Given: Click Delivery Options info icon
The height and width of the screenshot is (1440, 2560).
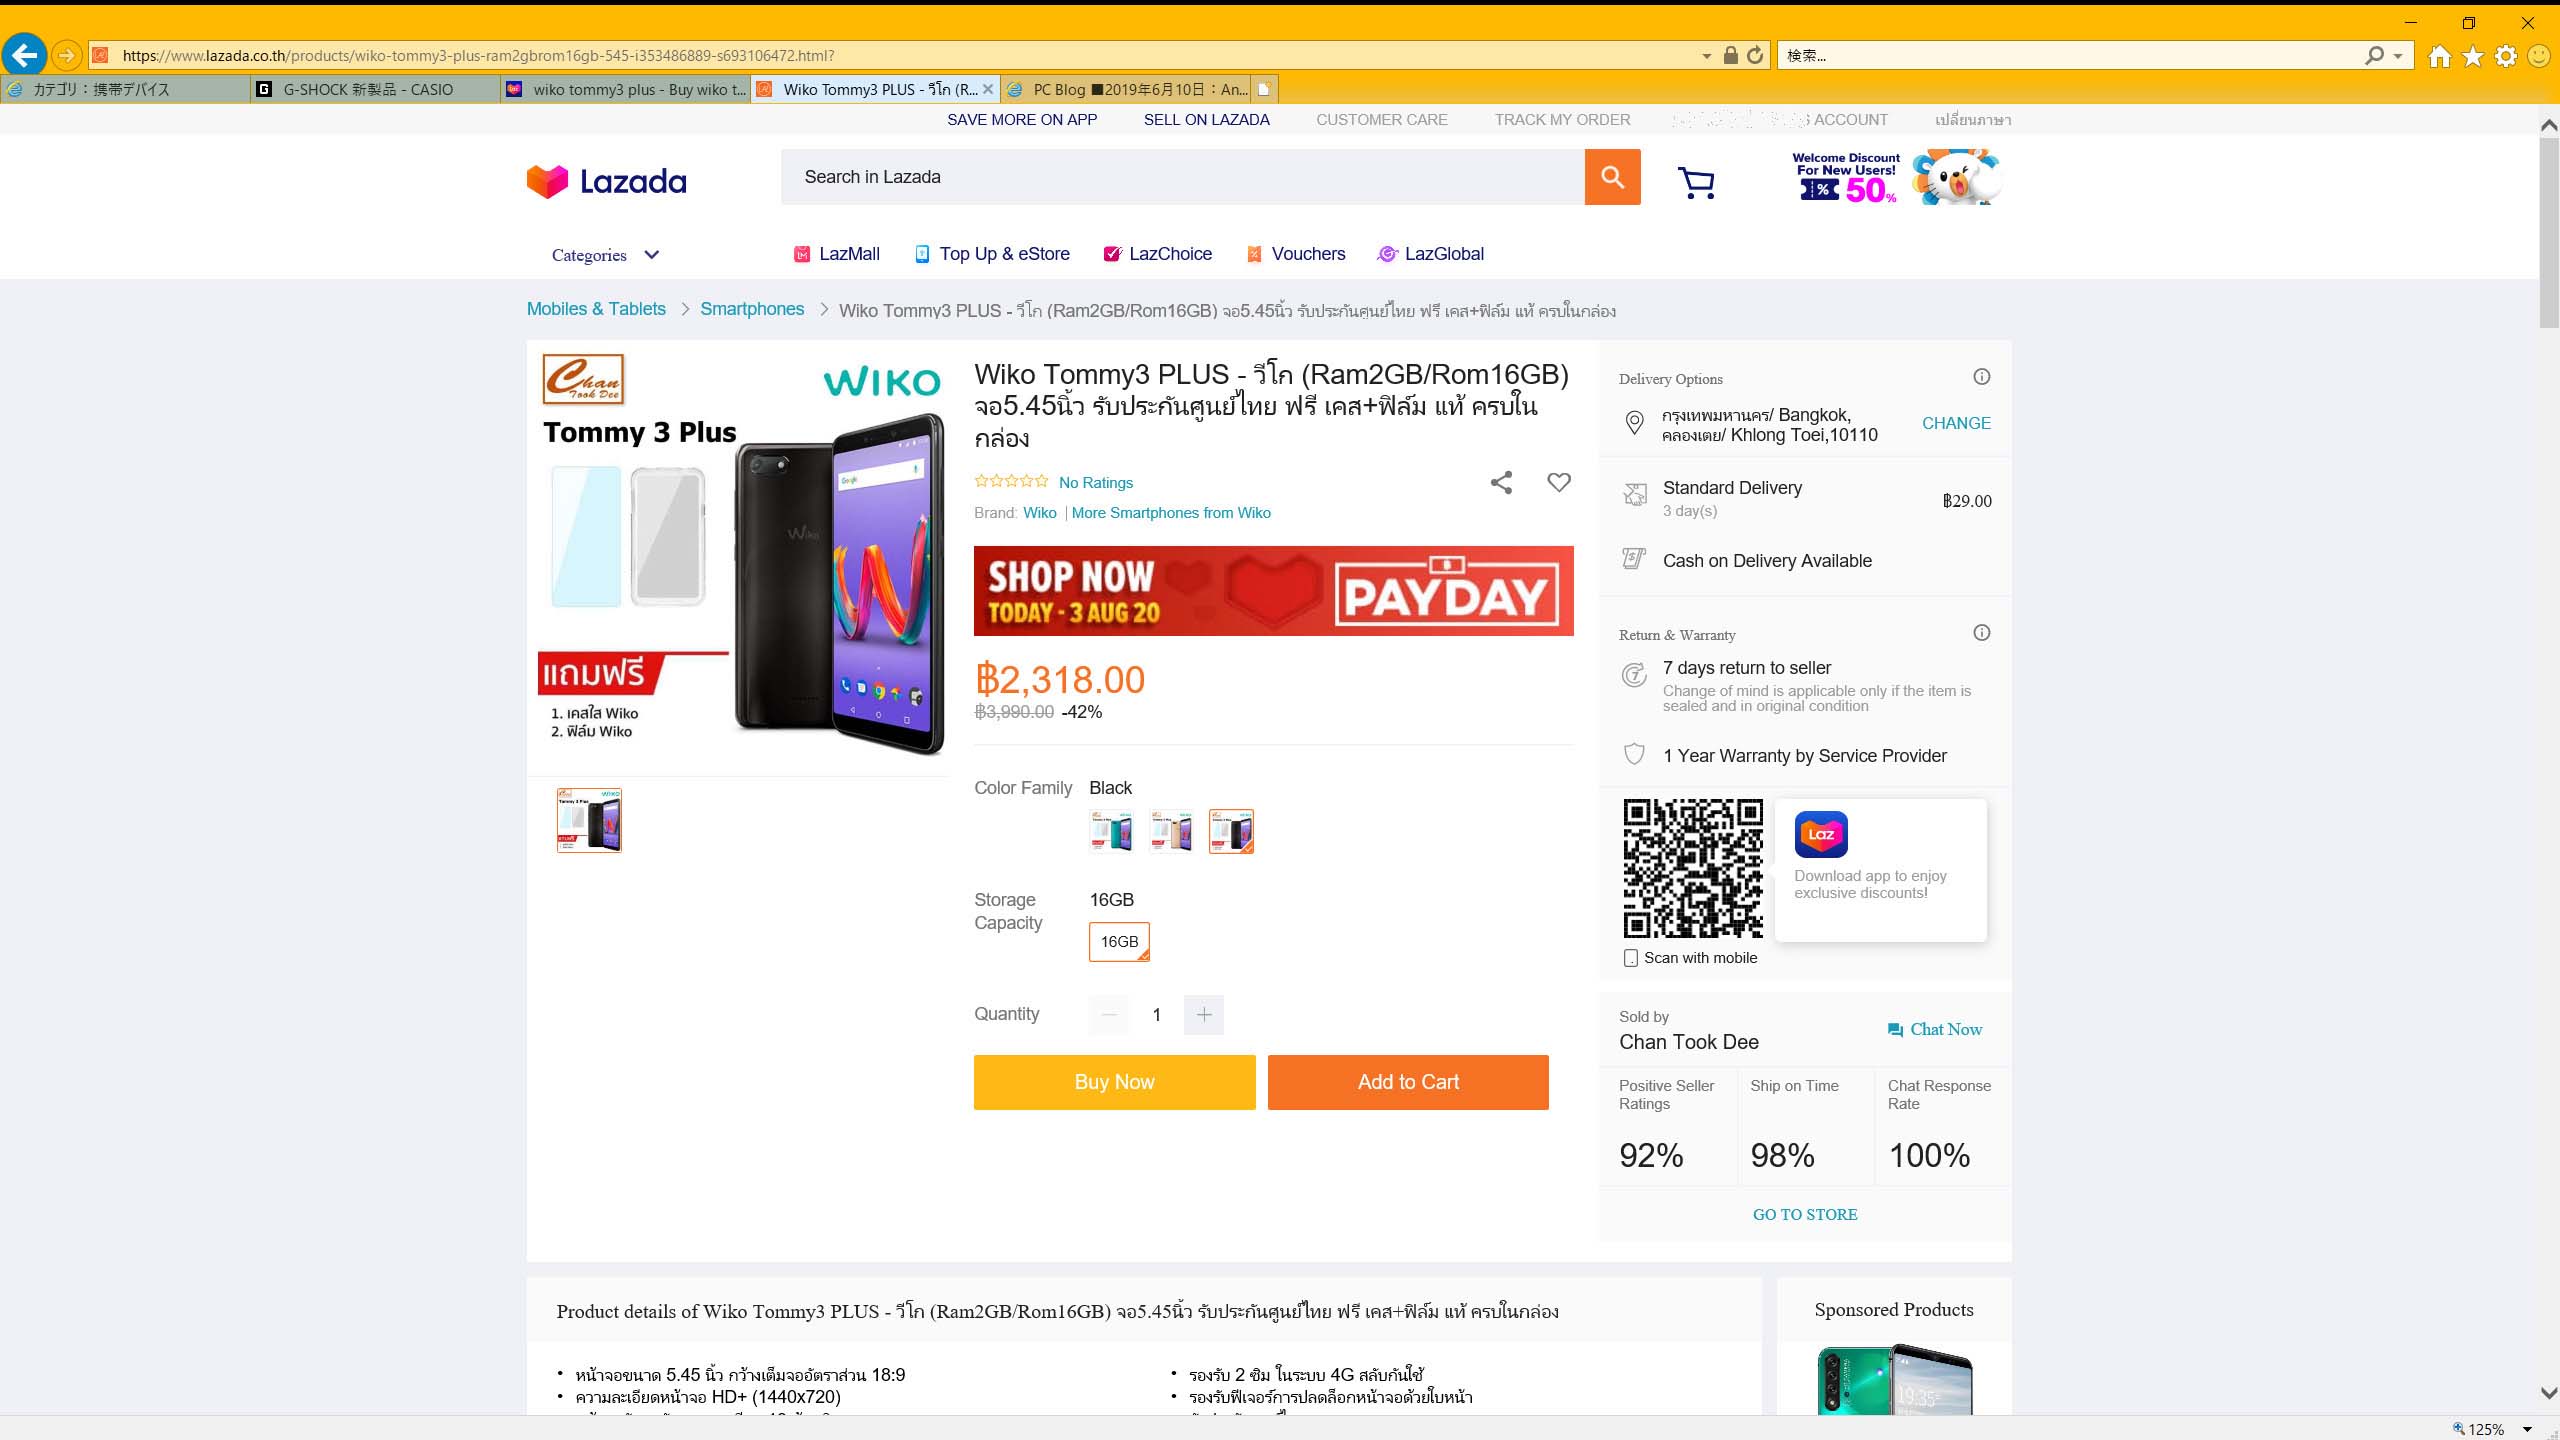Looking at the screenshot, I should point(1981,377).
